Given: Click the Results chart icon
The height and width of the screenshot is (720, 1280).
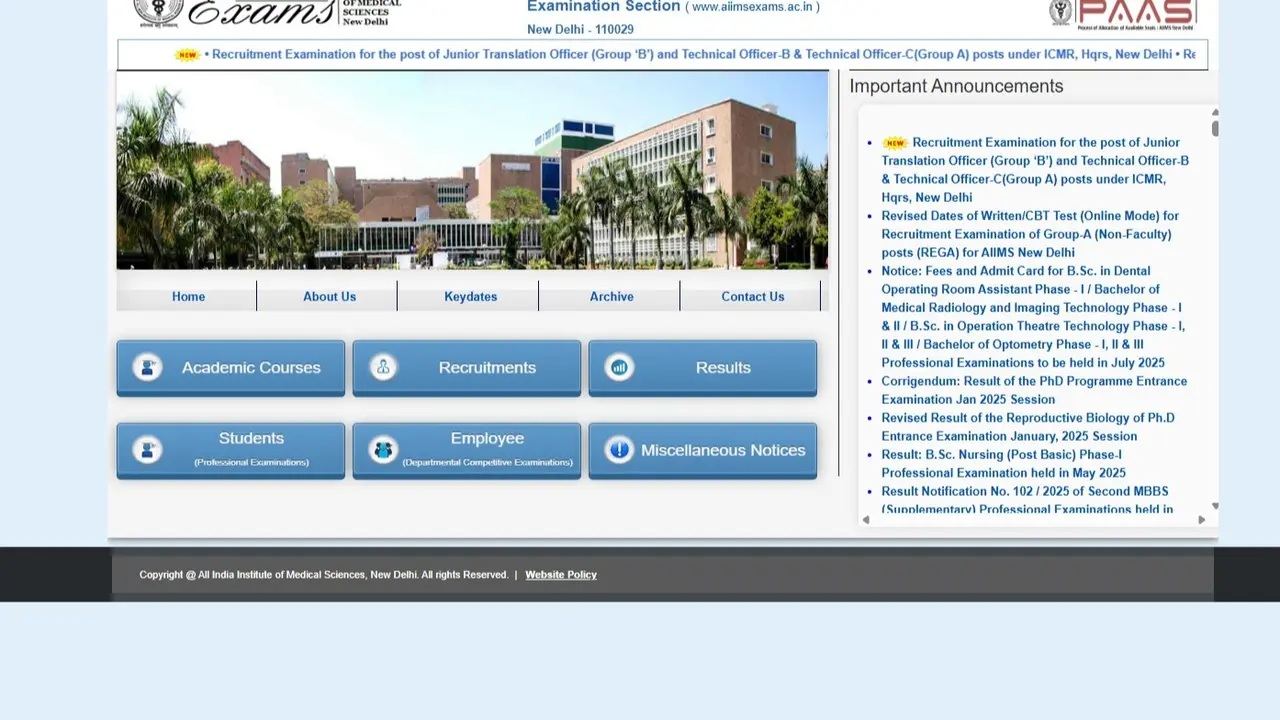Looking at the screenshot, I should 619,367.
